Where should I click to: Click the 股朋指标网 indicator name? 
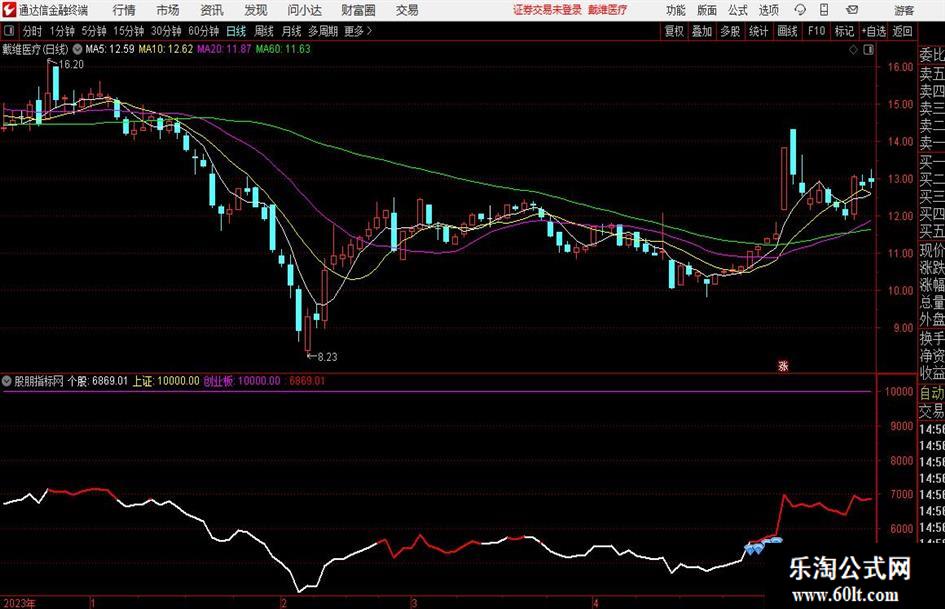(x=39, y=381)
